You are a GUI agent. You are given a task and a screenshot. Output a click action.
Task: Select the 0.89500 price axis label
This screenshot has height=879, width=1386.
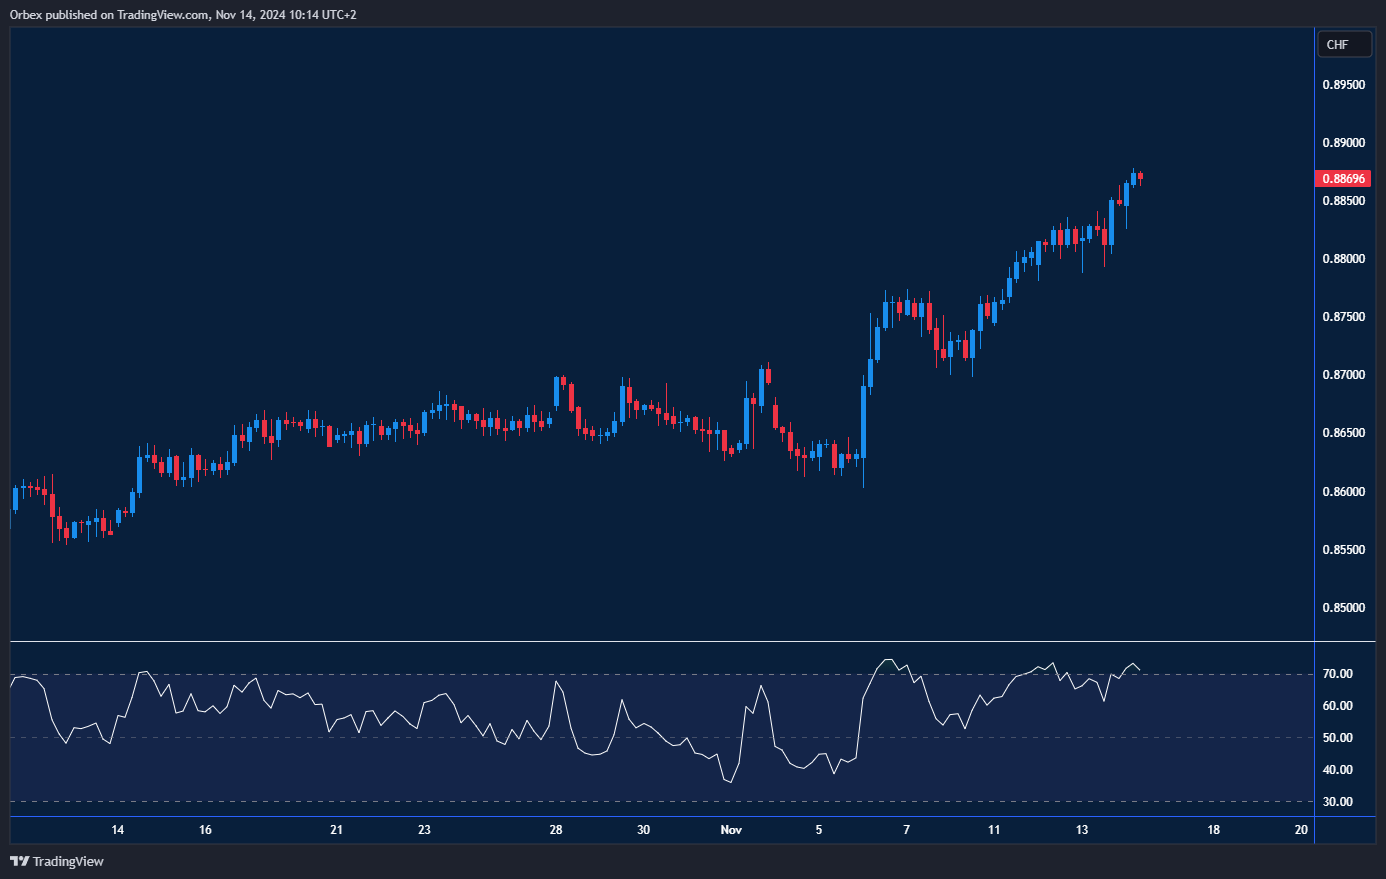pyautogui.click(x=1343, y=85)
